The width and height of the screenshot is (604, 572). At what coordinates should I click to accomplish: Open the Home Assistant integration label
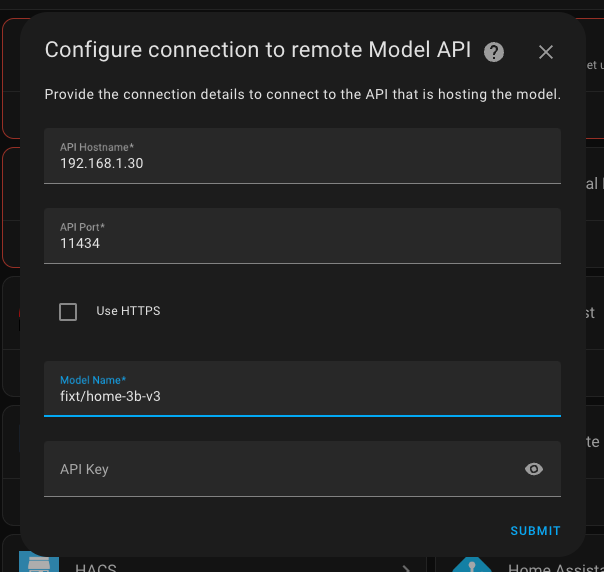pyautogui.click(x=555, y=568)
